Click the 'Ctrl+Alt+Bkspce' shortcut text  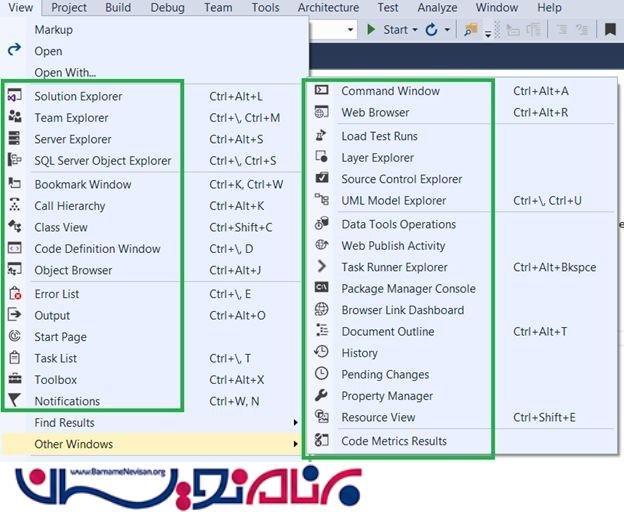tap(555, 267)
